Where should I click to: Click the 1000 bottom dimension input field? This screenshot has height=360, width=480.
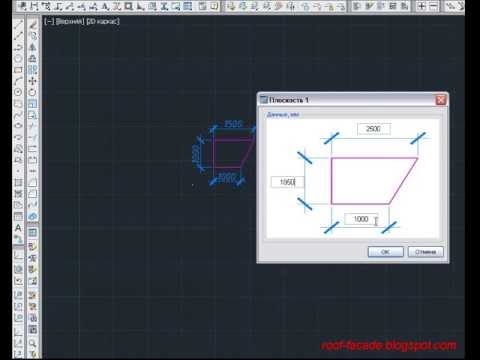tap(361, 219)
